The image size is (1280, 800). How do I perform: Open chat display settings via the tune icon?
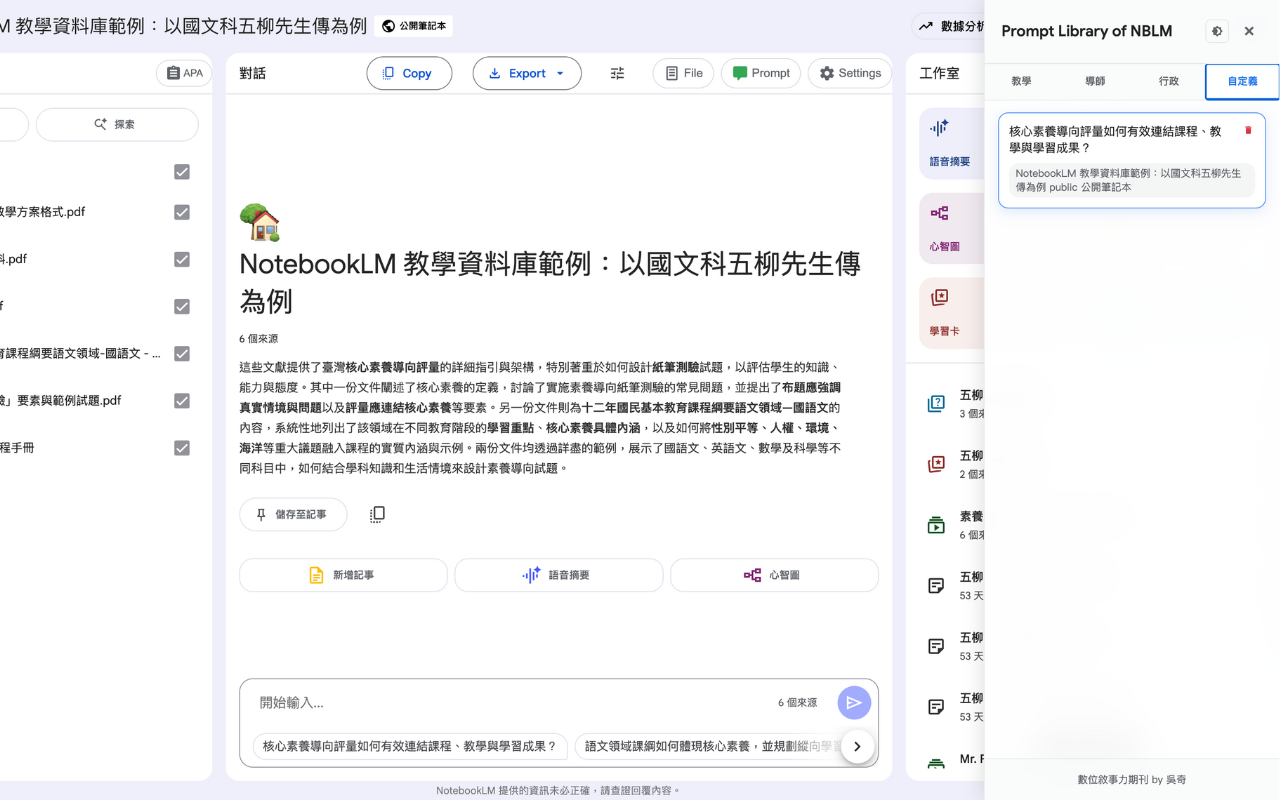(x=617, y=73)
